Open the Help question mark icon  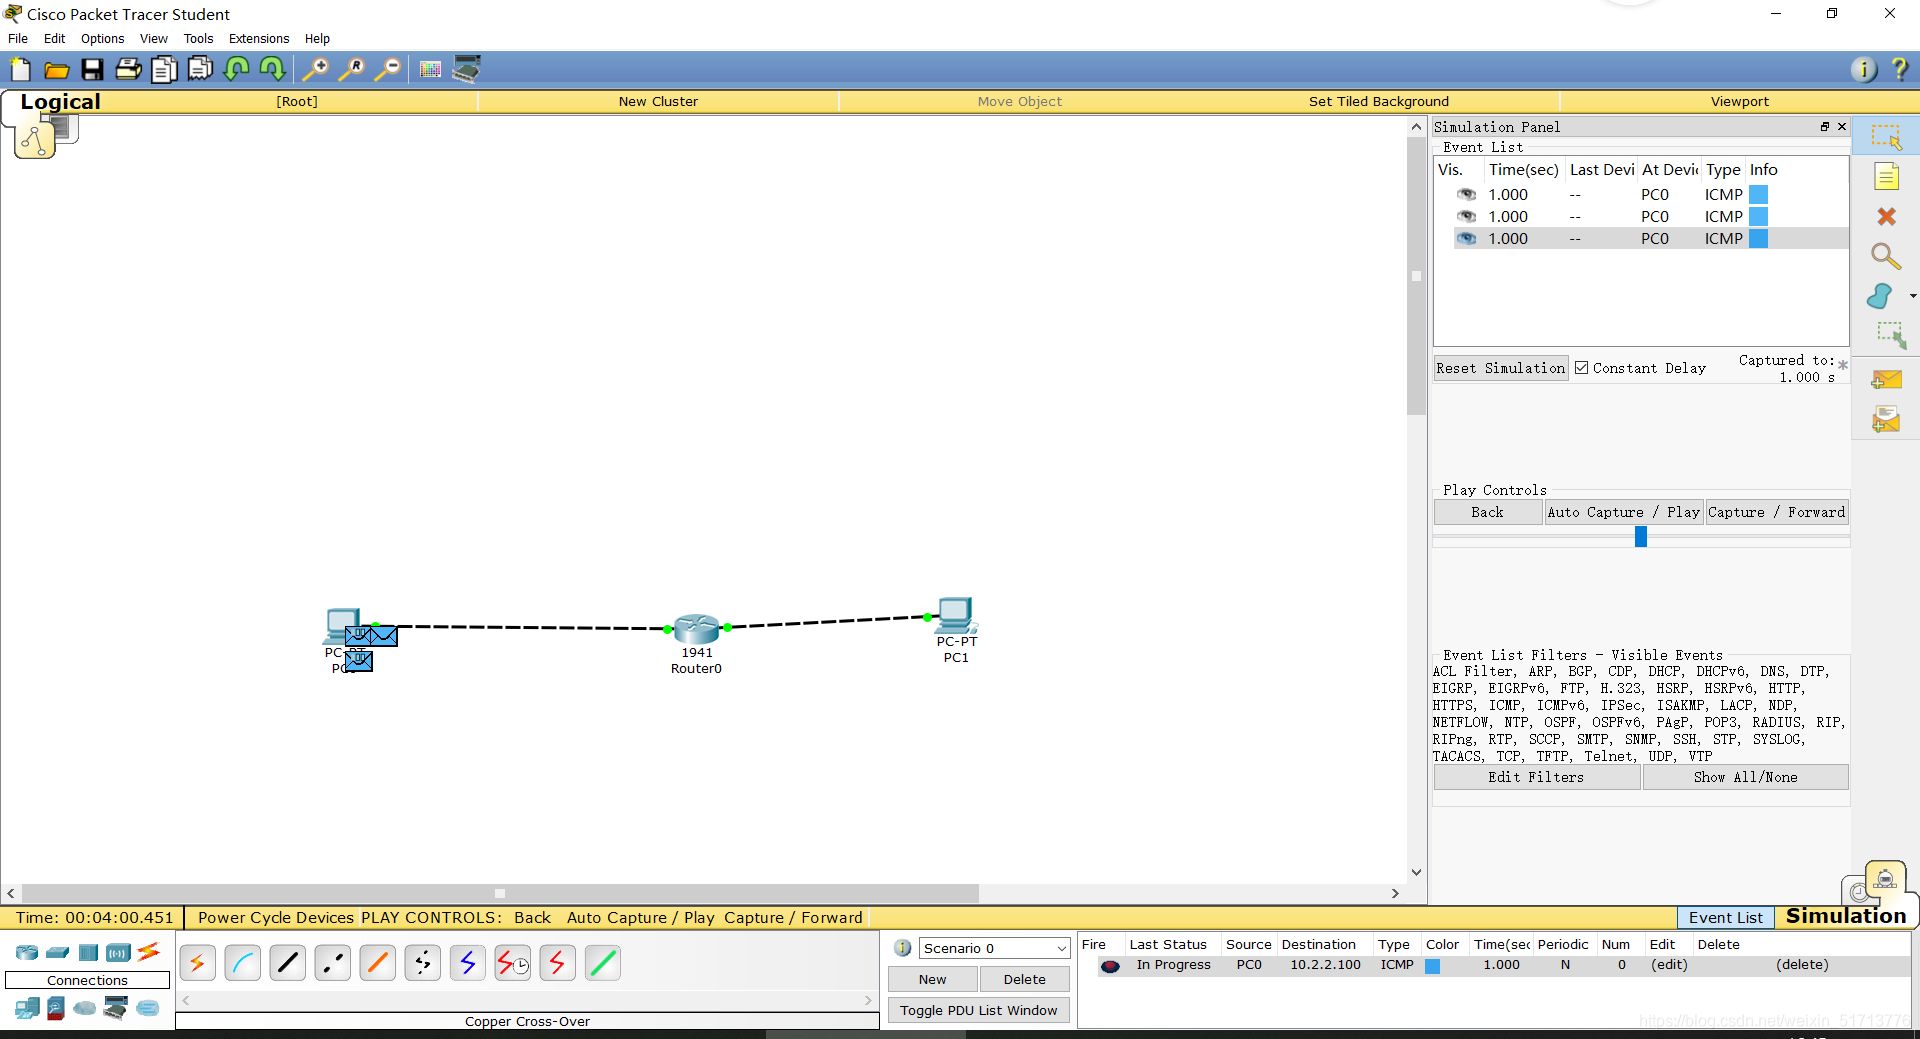[x=1900, y=69]
